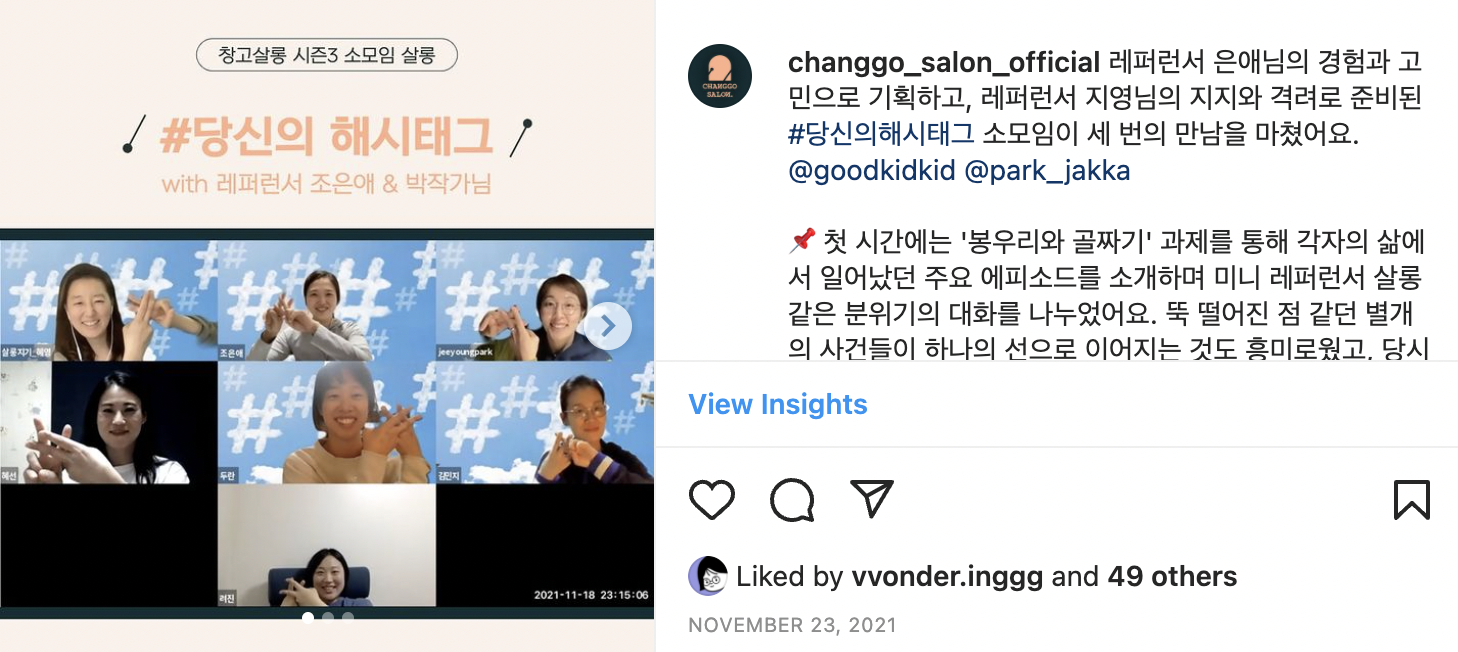Open comments with the speech bubble icon

coord(792,499)
